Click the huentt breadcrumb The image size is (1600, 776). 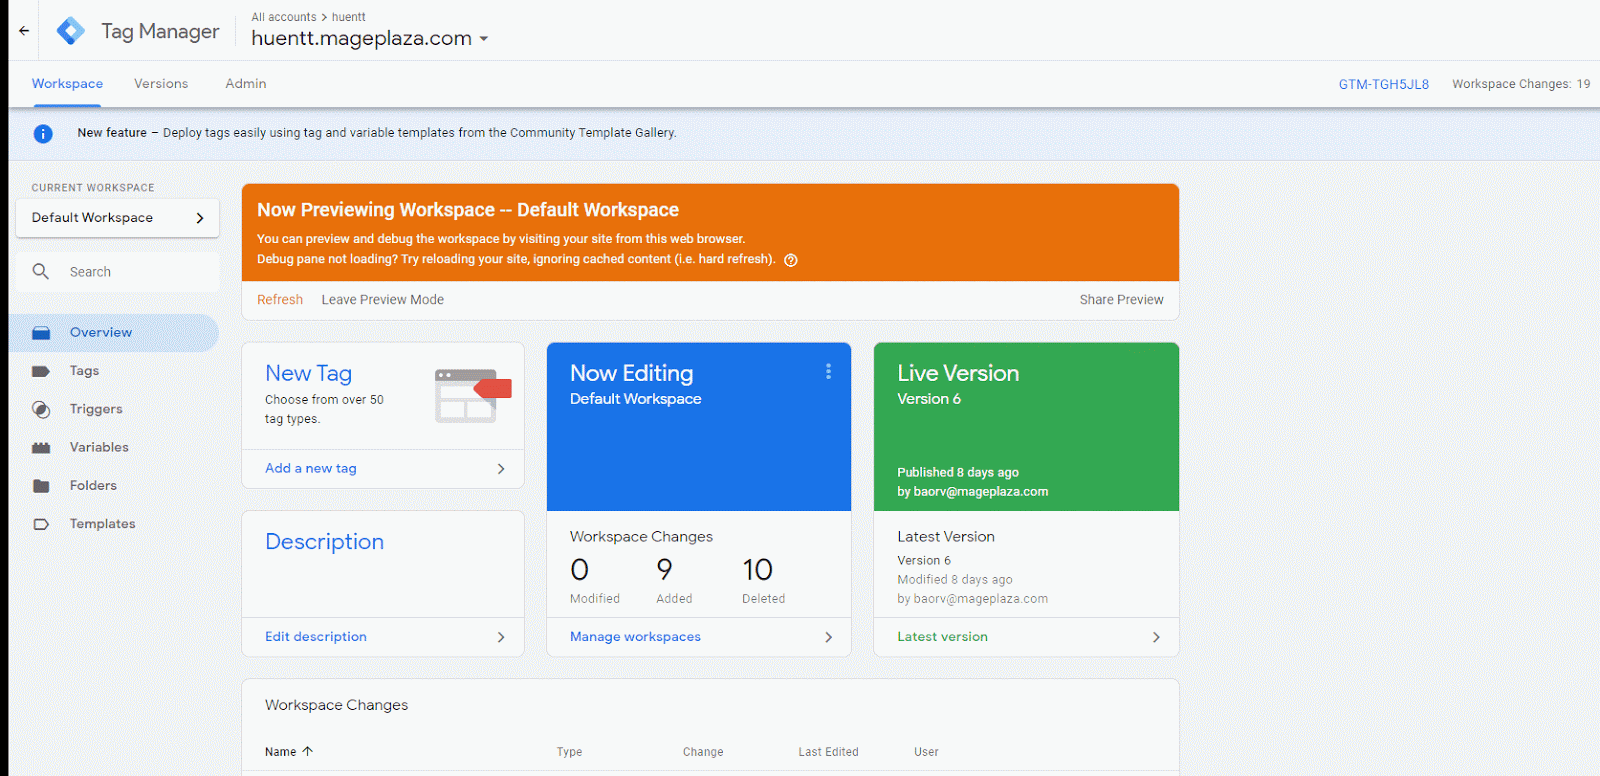(x=349, y=17)
